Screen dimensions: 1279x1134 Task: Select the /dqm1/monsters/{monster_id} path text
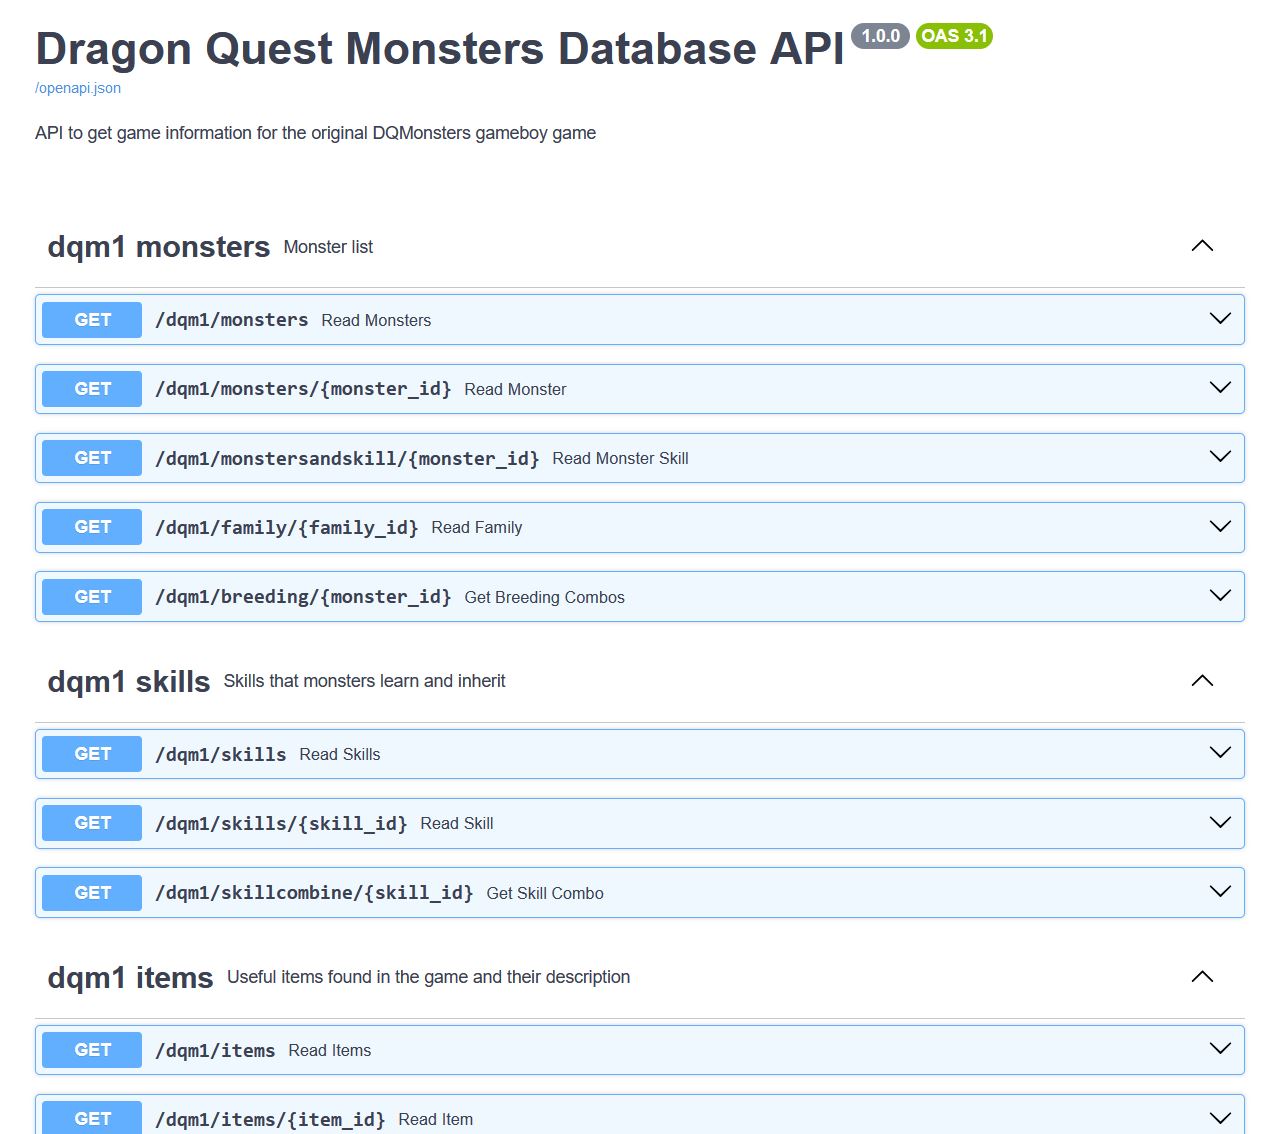click(303, 389)
